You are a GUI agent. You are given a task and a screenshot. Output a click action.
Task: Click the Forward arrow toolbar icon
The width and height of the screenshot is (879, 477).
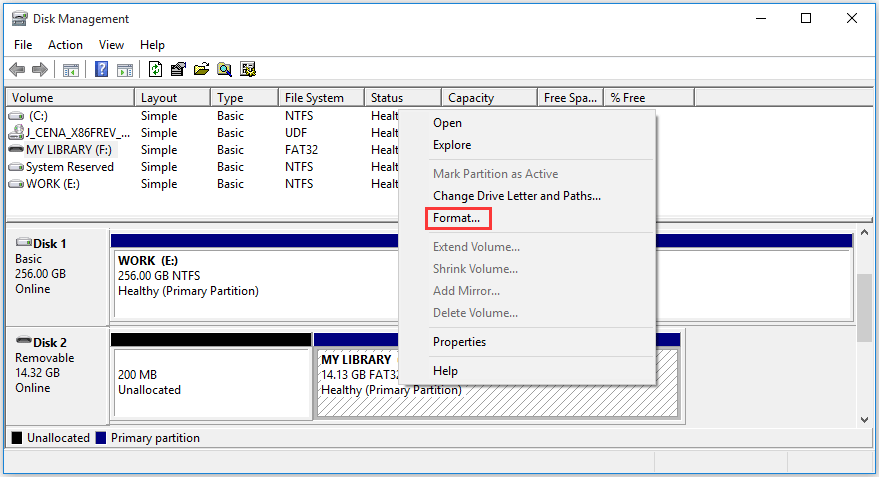[40, 70]
